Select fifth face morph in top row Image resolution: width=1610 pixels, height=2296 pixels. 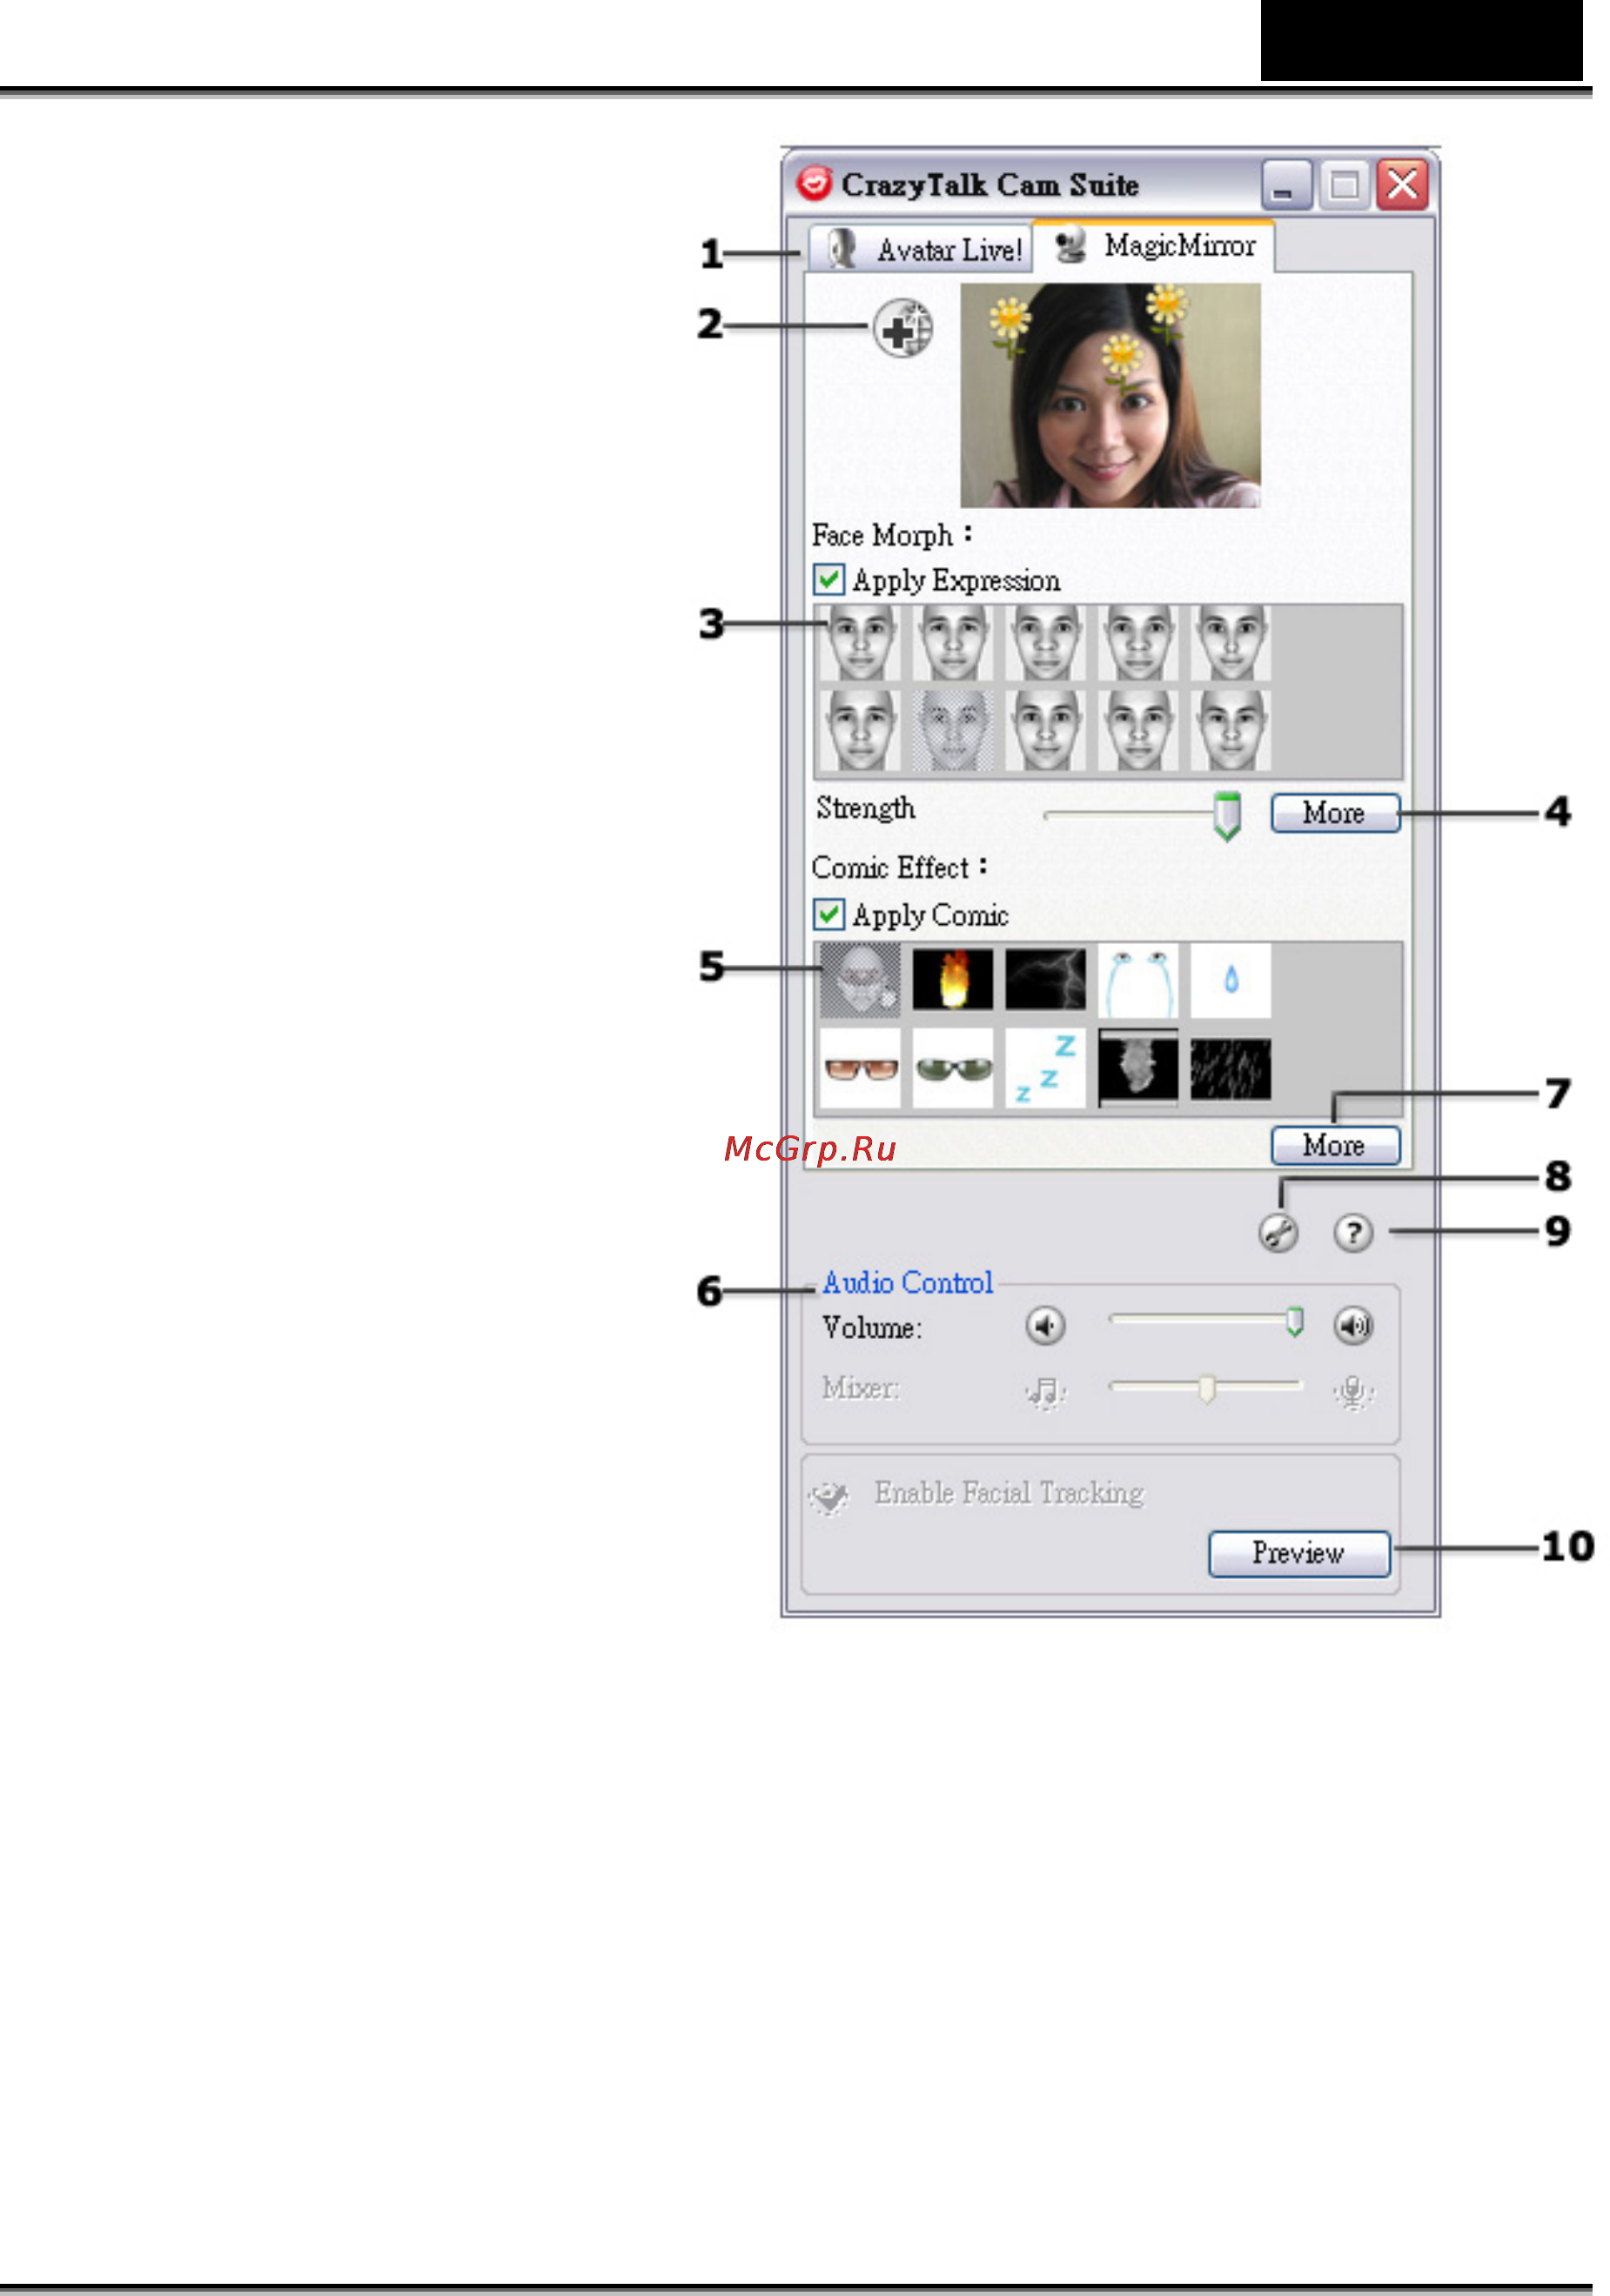(1230, 643)
